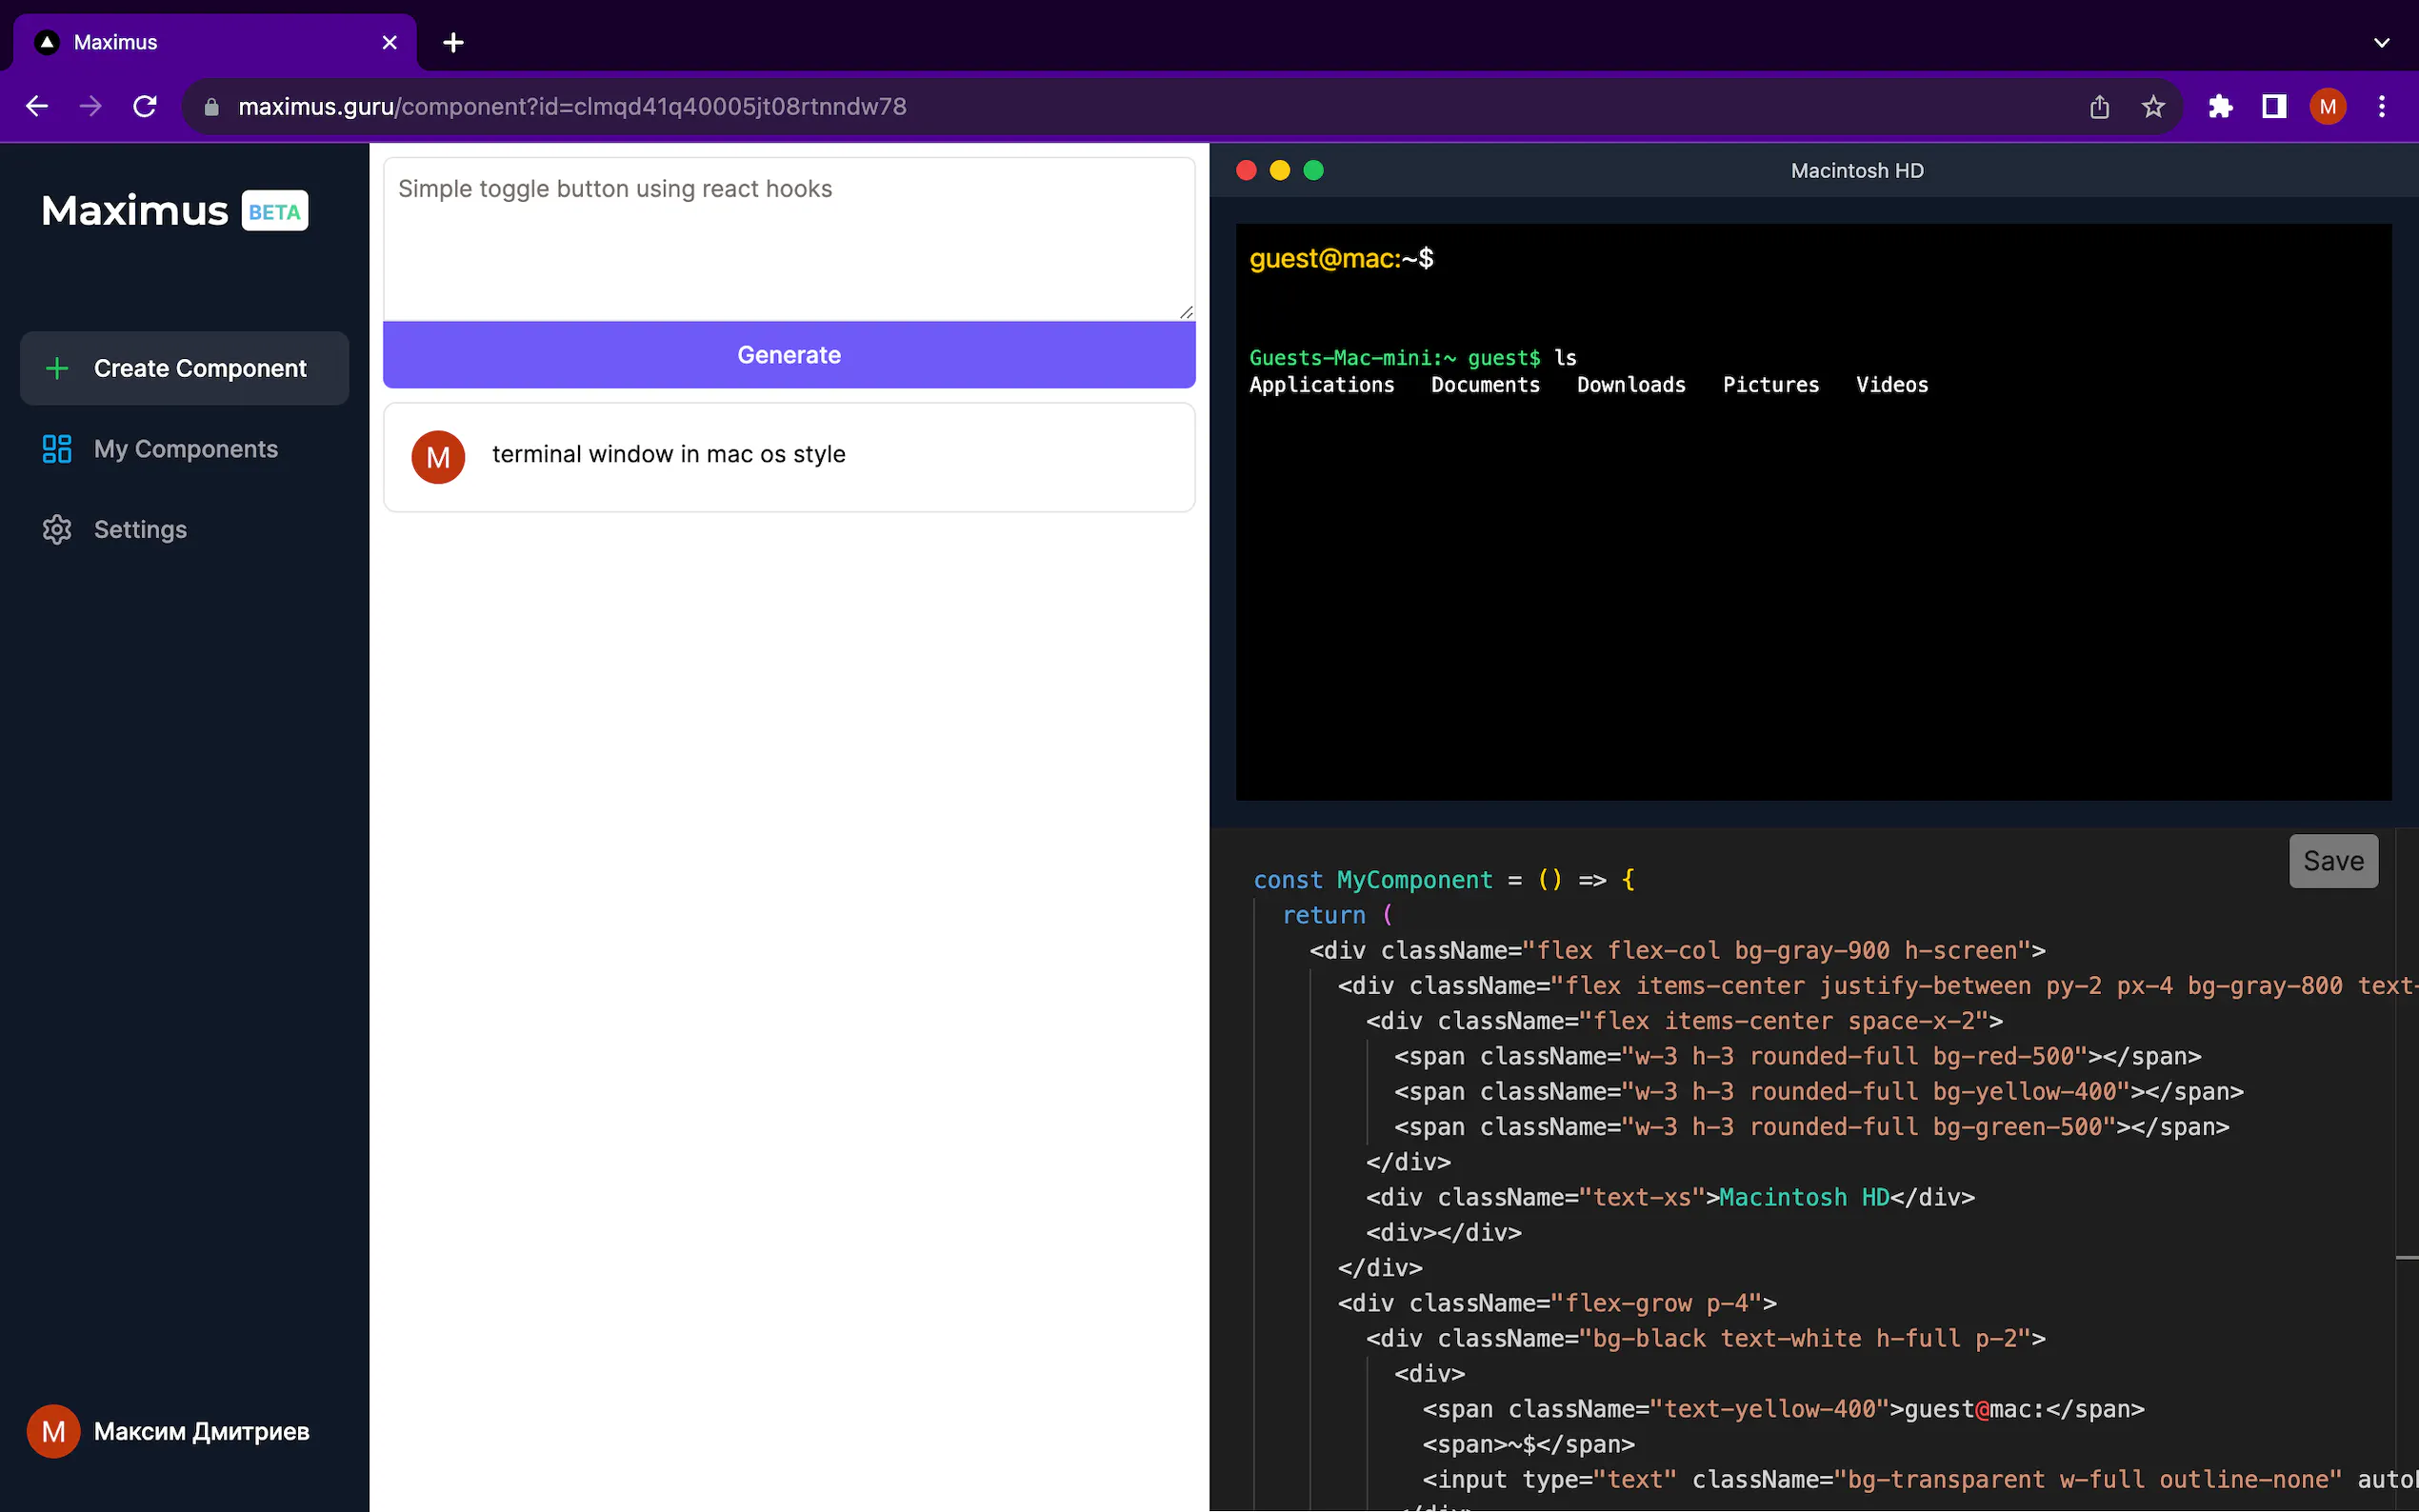Open the Chrome three-dot menu

2381,107
